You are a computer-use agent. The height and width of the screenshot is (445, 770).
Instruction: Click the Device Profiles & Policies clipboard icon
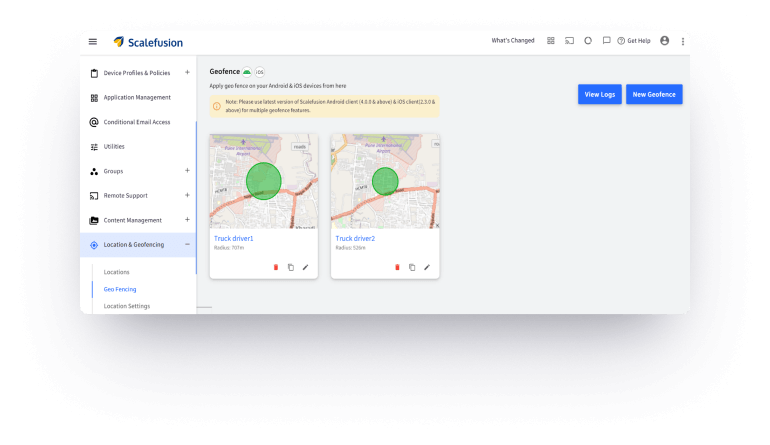coord(94,73)
